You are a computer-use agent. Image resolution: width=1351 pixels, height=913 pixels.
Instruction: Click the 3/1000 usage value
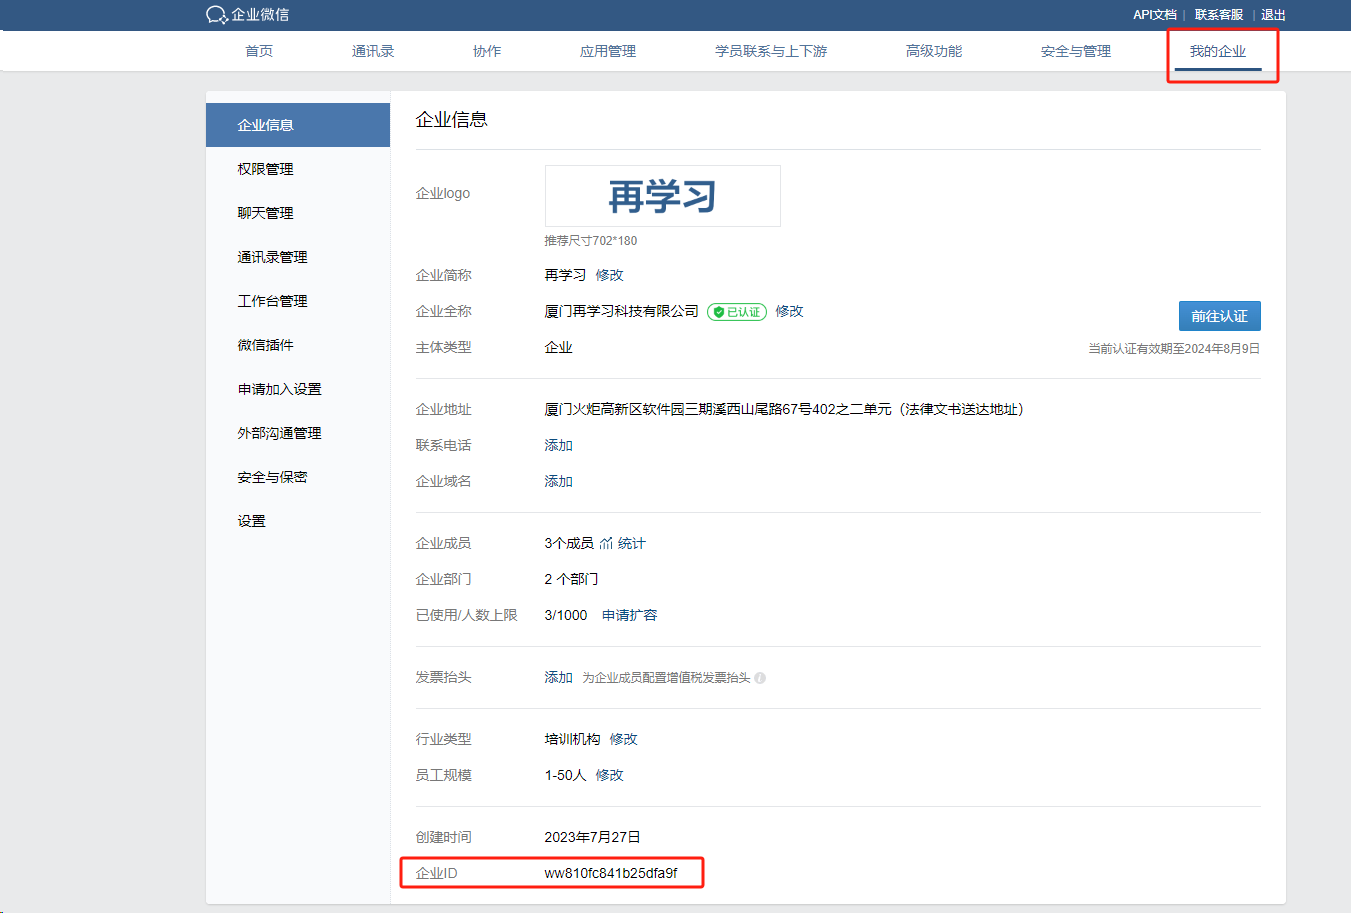click(565, 615)
